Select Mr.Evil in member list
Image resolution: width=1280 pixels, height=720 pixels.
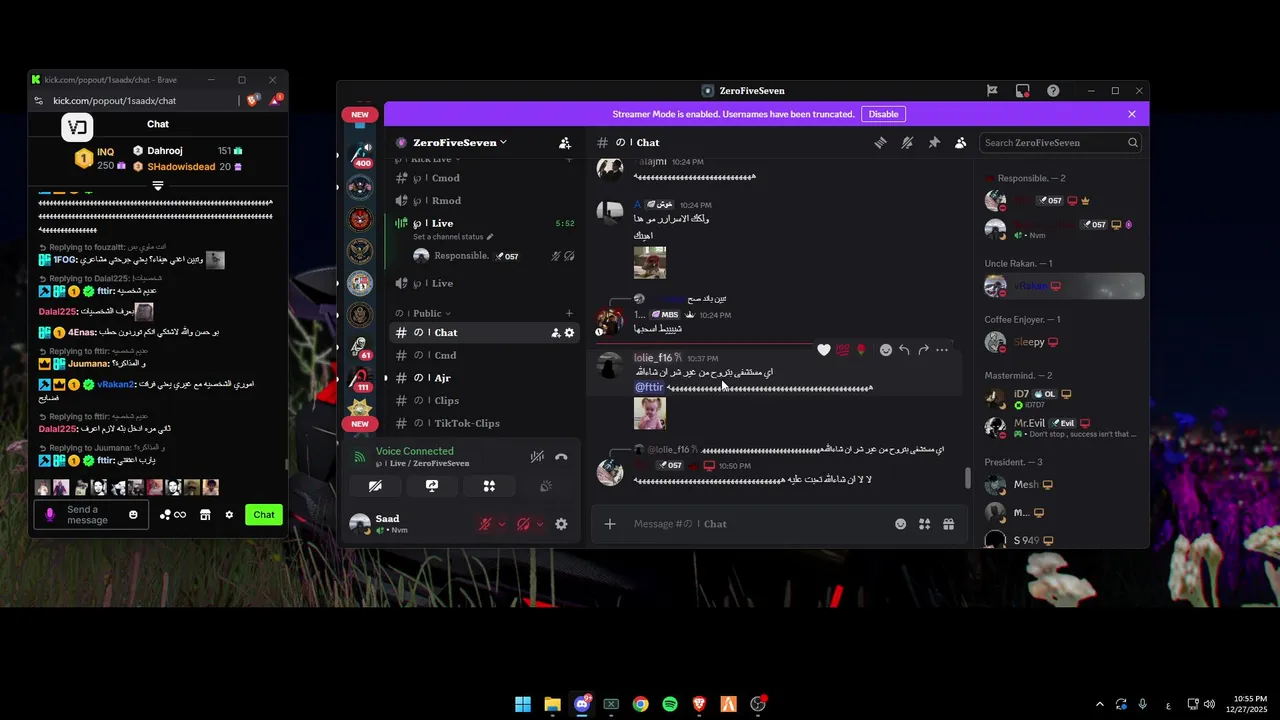pyautogui.click(x=1064, y=427)
